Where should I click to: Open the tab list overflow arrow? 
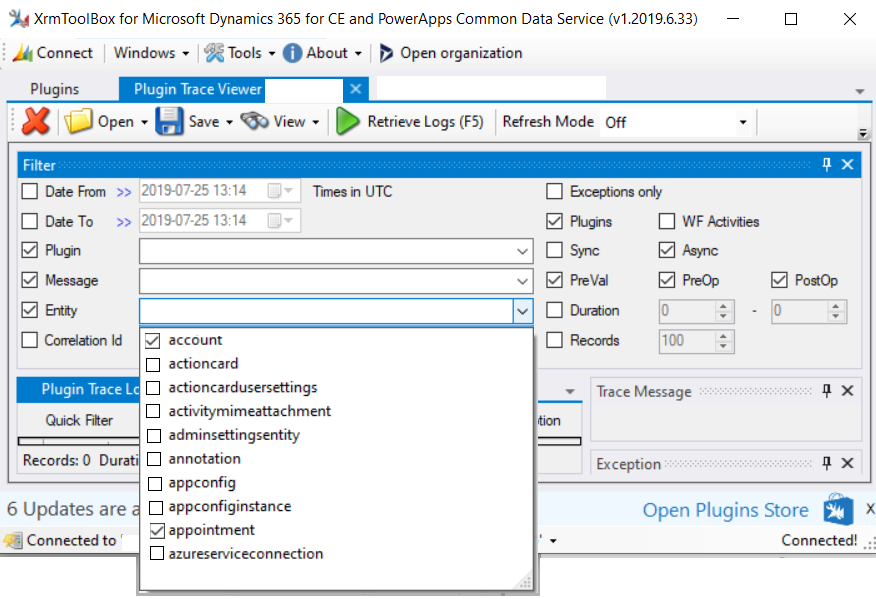[860, 91]
